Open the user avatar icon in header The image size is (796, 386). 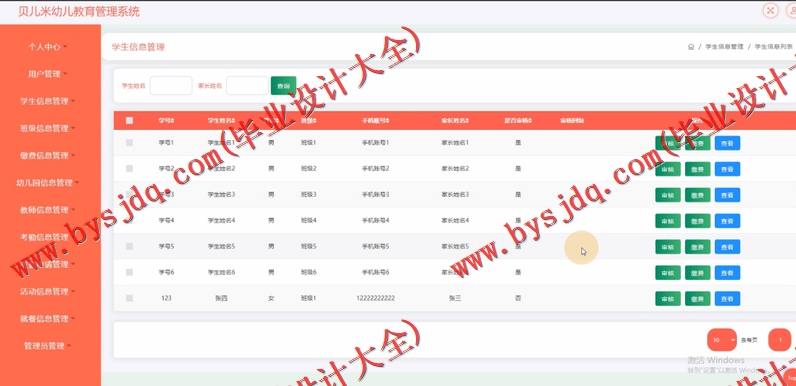point(792,11)
